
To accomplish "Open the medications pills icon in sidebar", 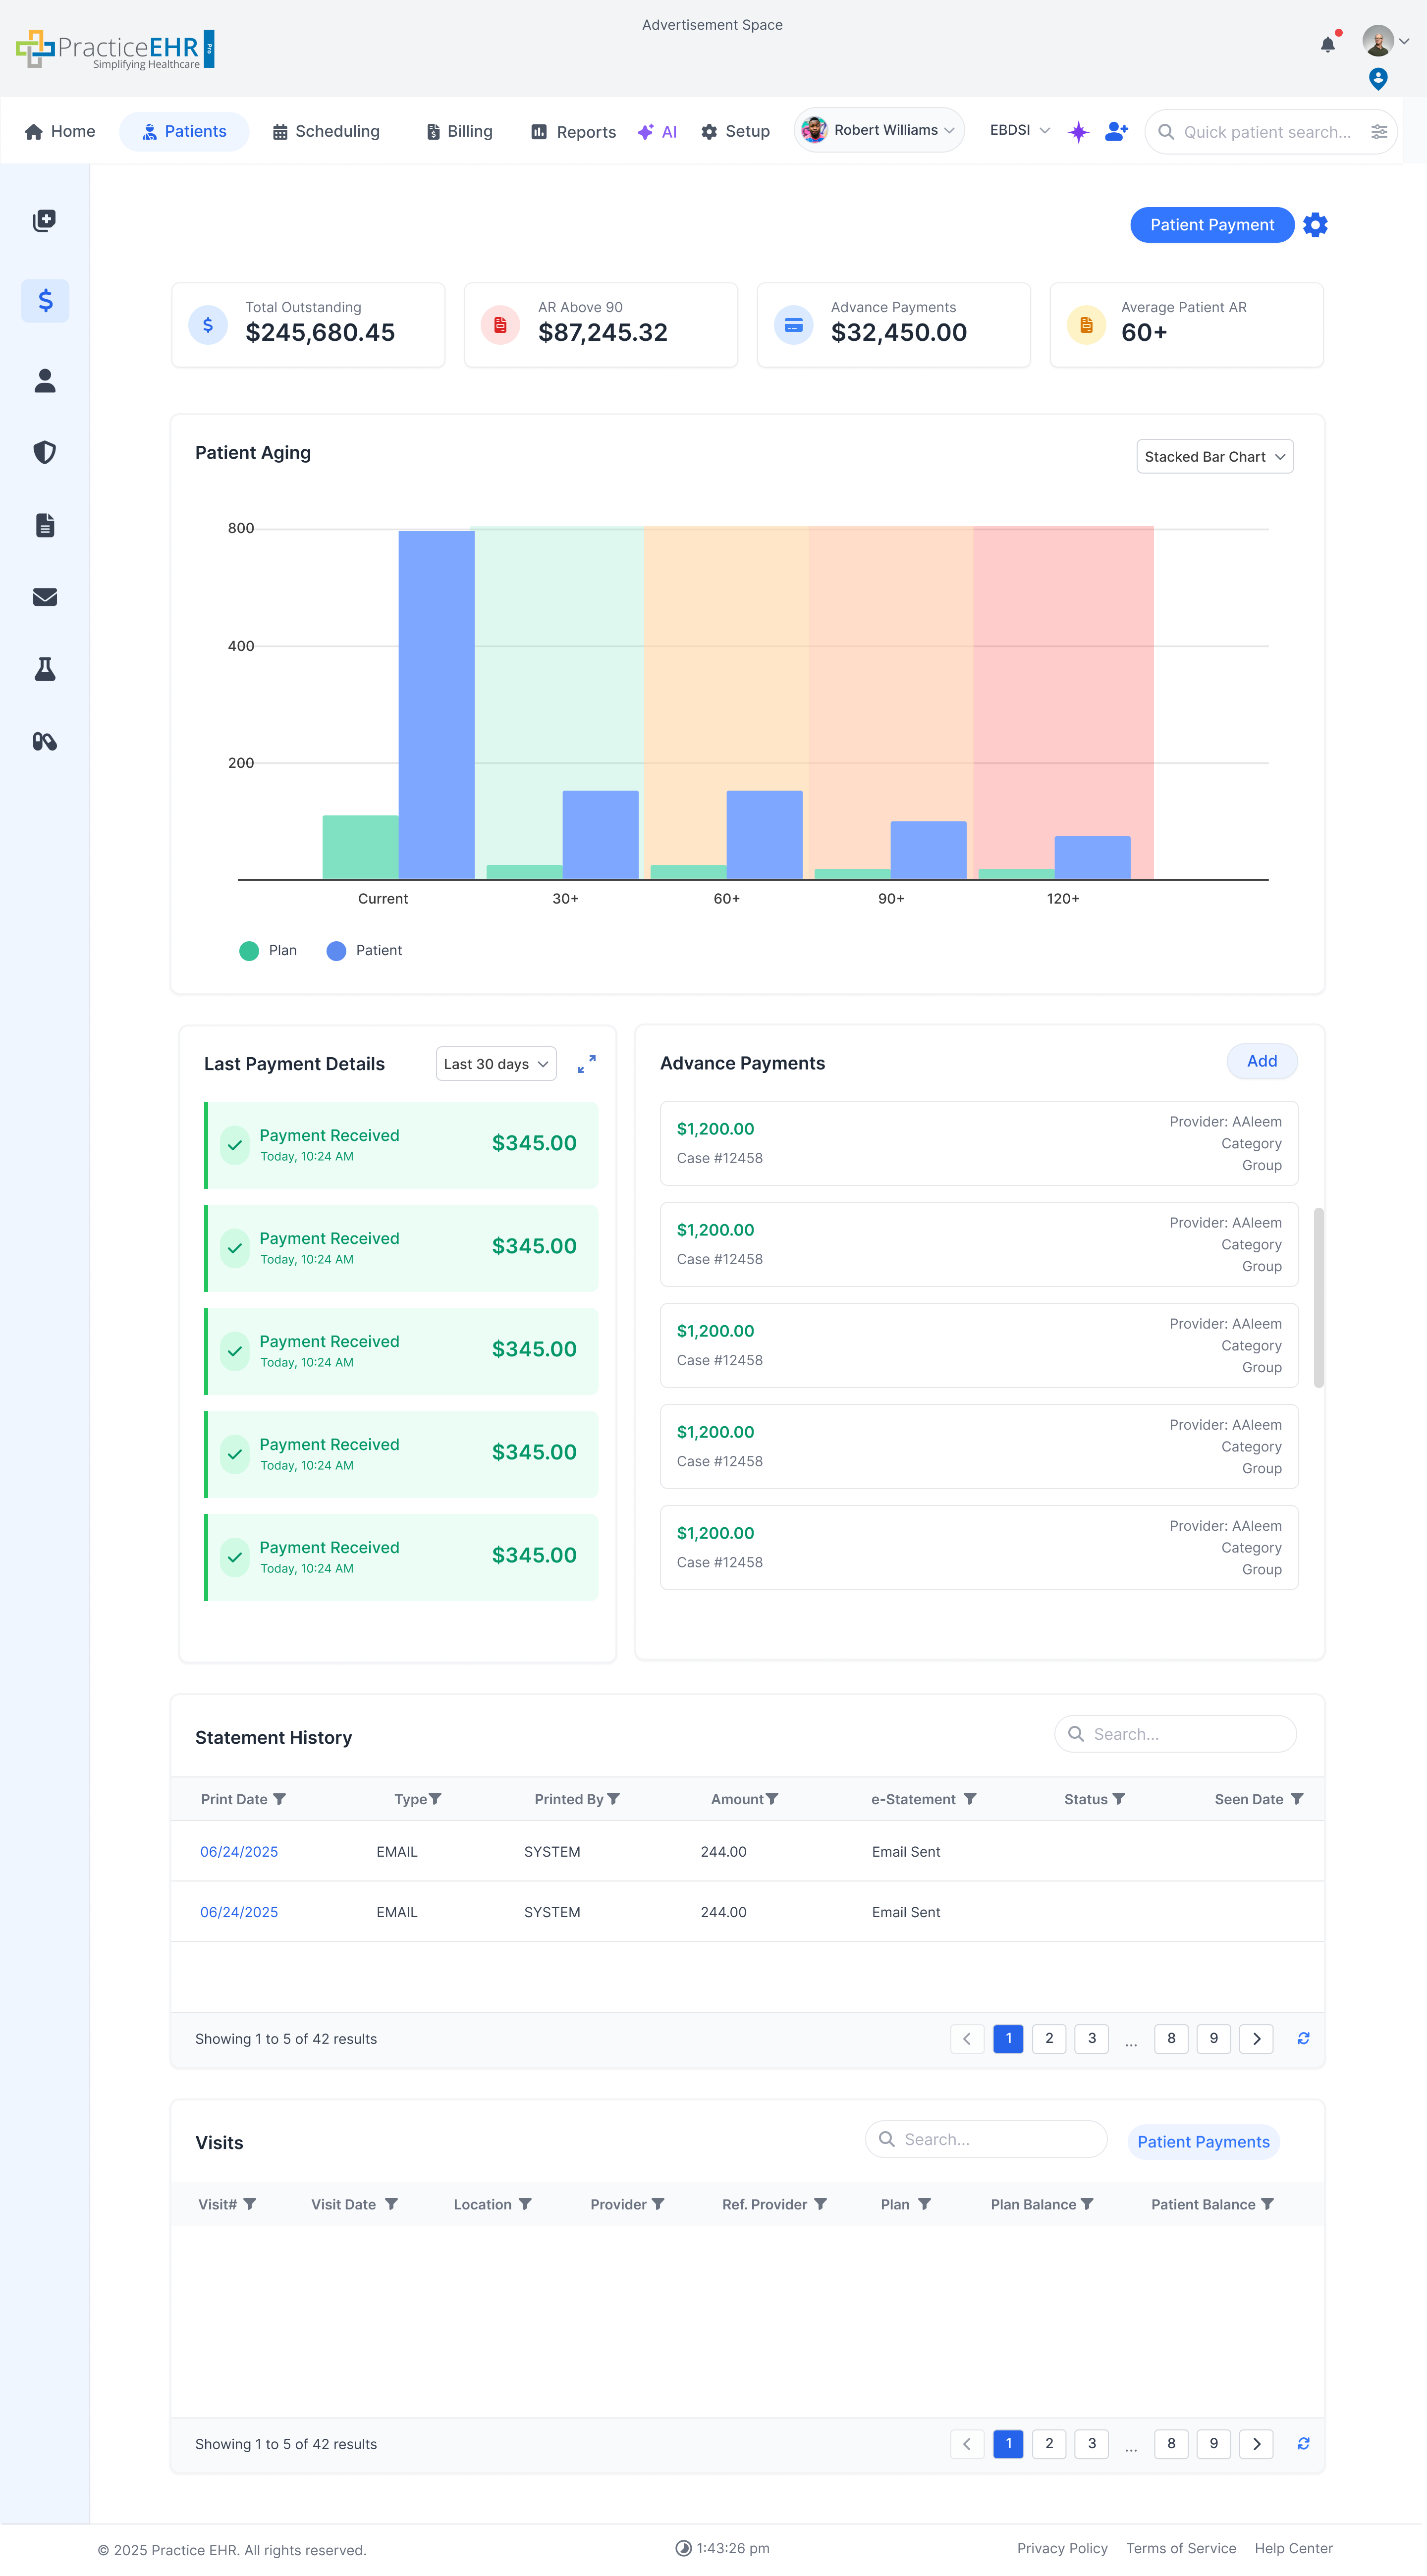I will click(44, 741).
